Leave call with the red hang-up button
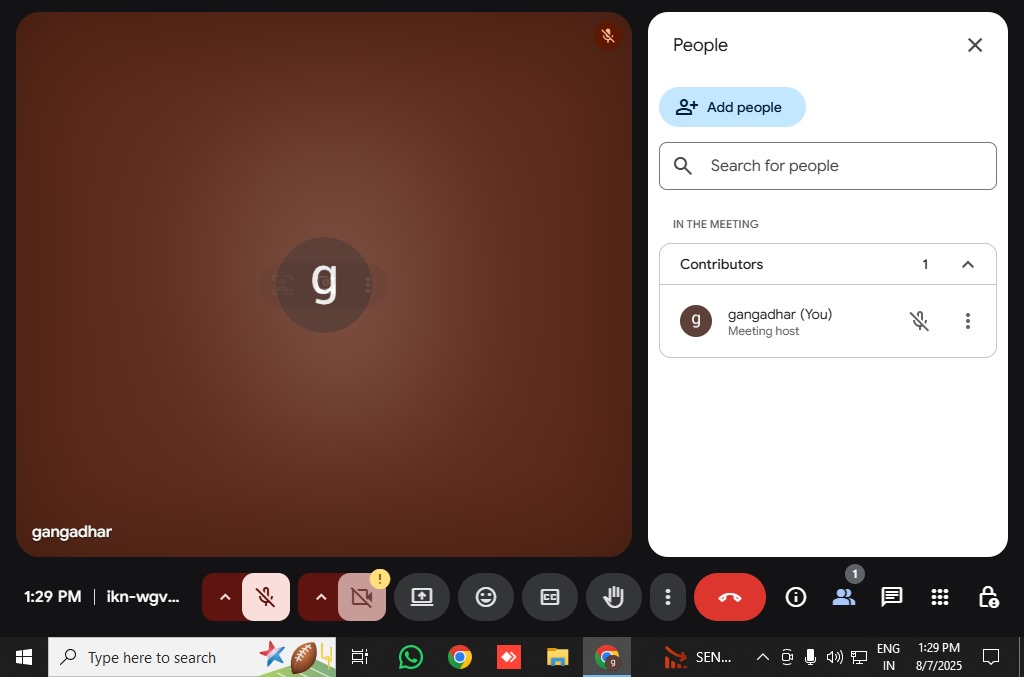The image size is (1024, 677). (x=730, y=597)
